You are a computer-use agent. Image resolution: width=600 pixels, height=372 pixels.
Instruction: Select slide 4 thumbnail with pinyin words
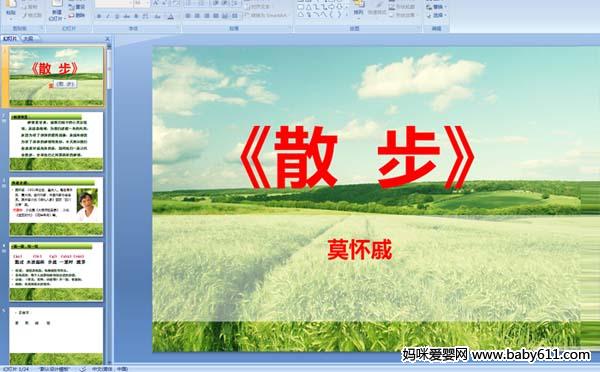56,271
